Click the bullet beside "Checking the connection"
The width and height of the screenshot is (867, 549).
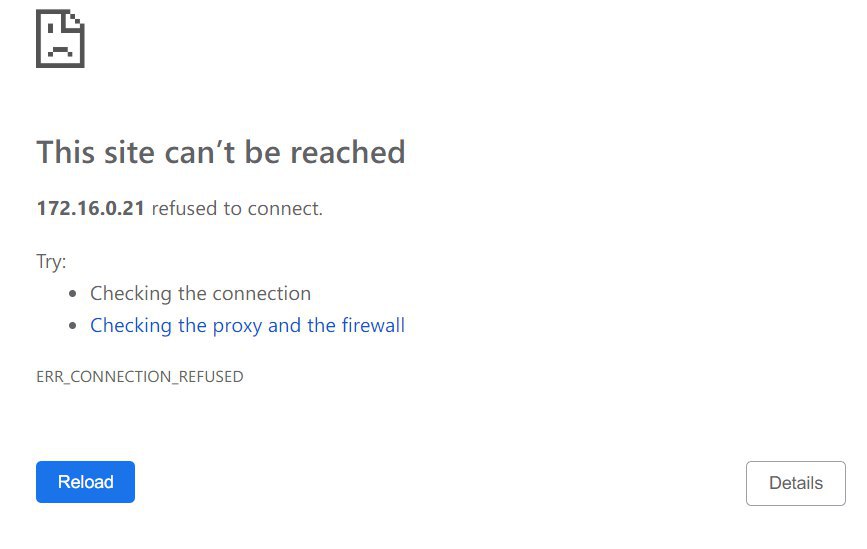73,295
